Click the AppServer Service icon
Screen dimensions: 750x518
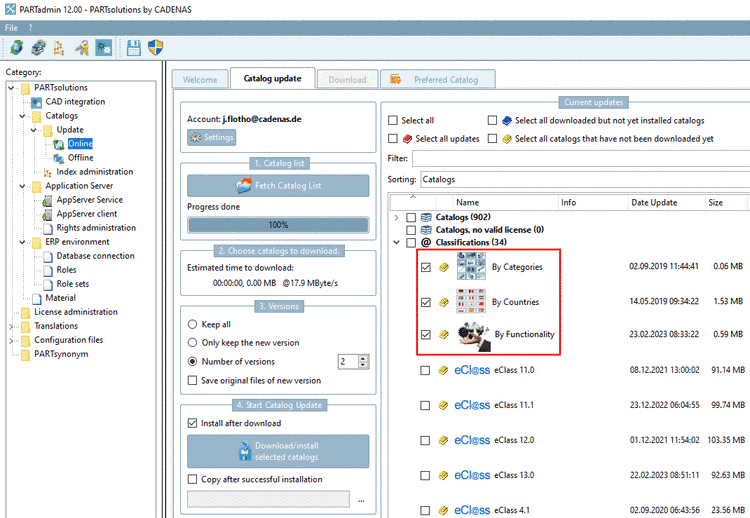pos(47,200)
